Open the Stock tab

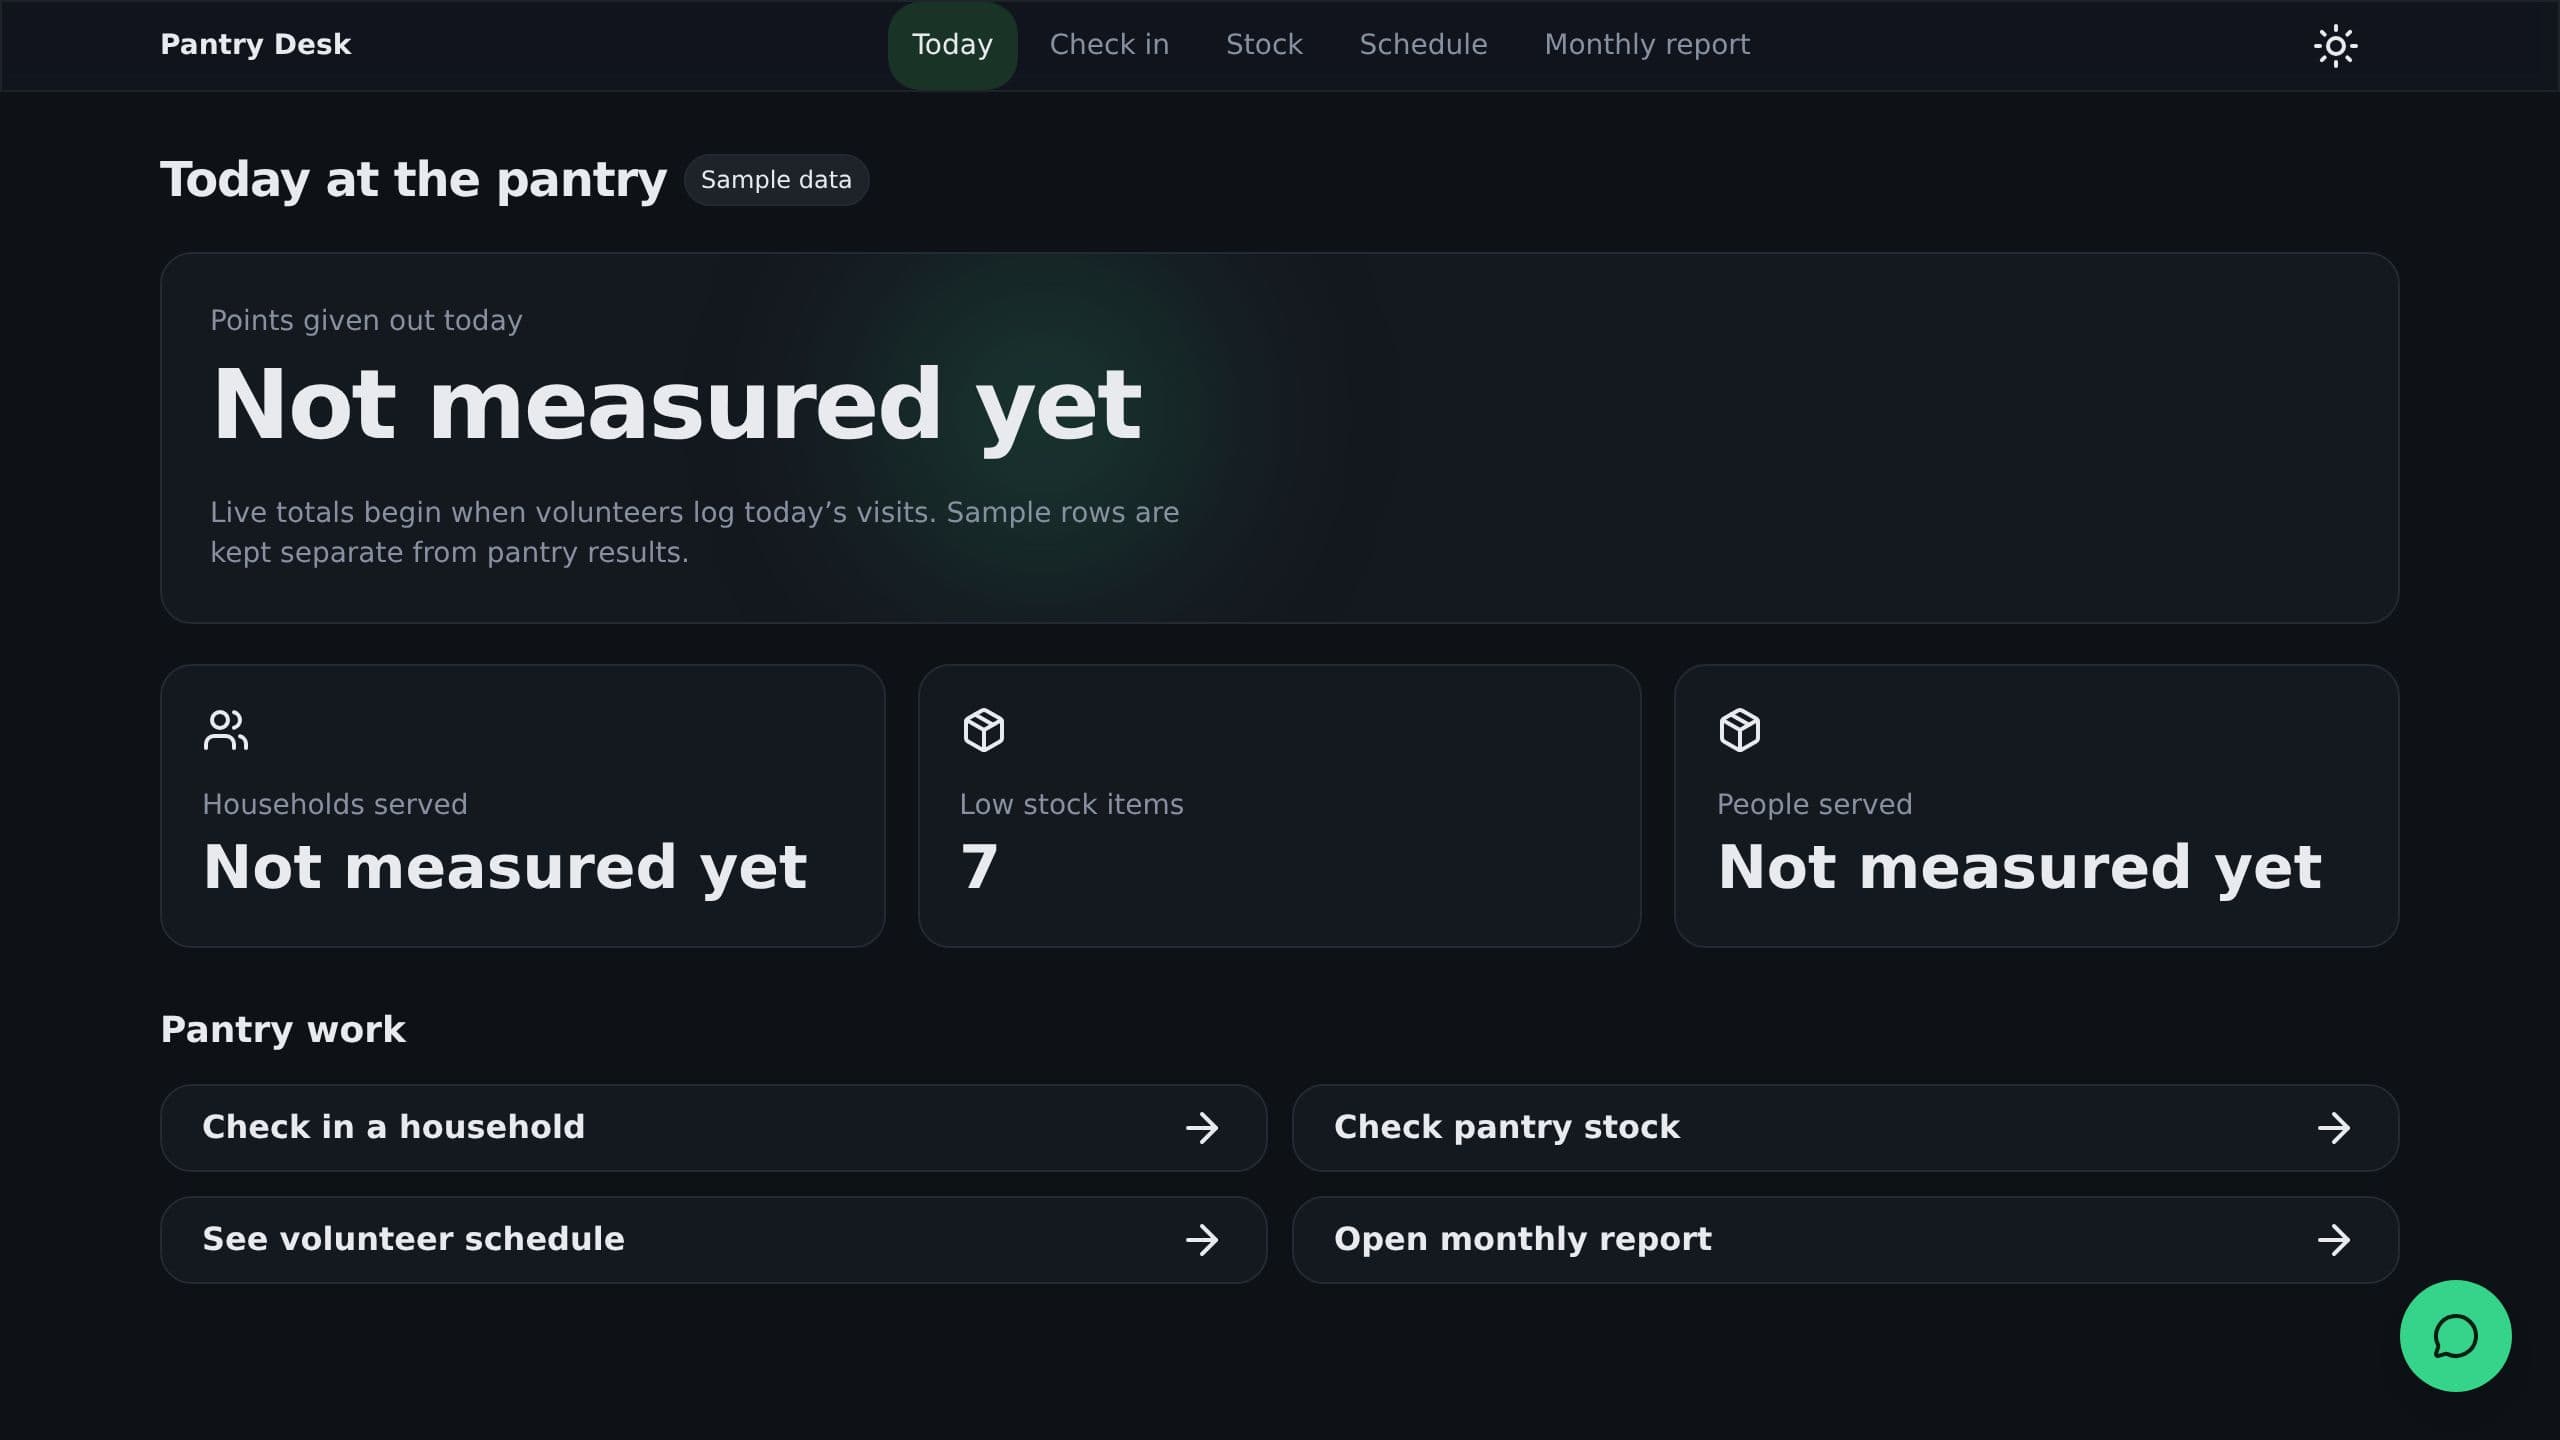point(1264,45)
